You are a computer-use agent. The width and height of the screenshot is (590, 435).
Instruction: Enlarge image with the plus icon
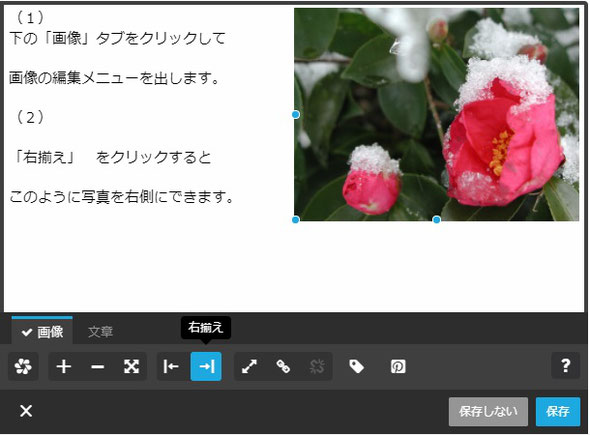point(64,366)
